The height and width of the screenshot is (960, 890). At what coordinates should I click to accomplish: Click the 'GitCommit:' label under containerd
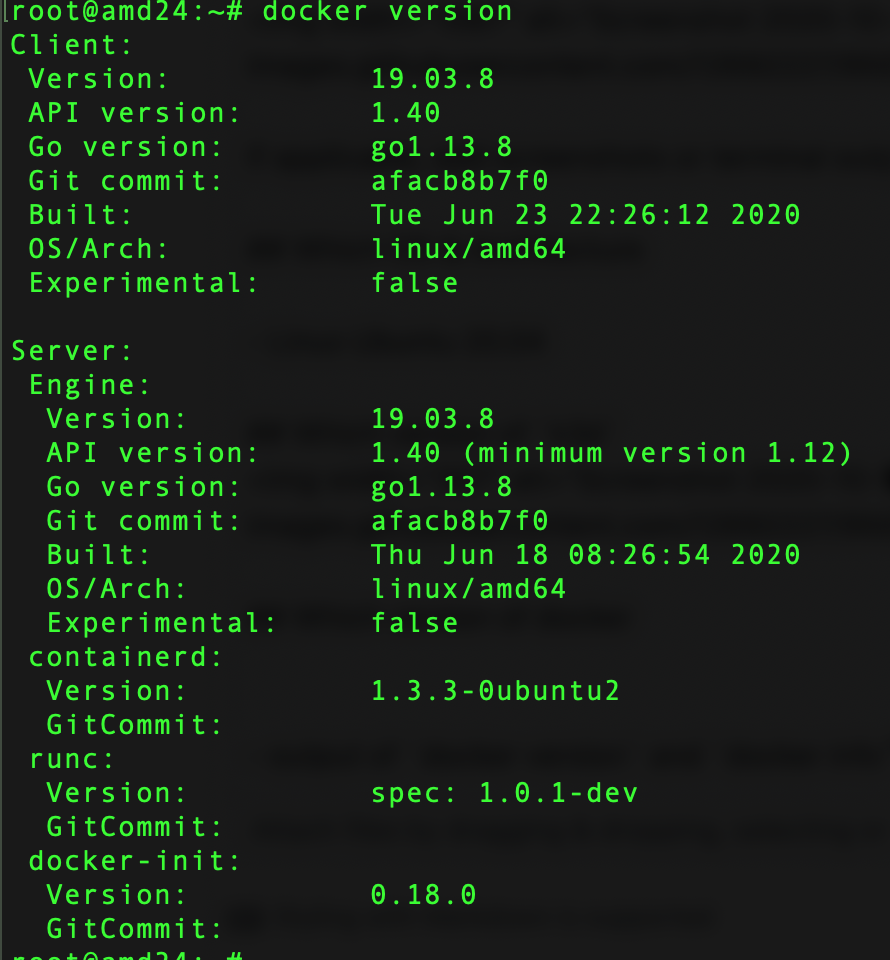point(134,725)
